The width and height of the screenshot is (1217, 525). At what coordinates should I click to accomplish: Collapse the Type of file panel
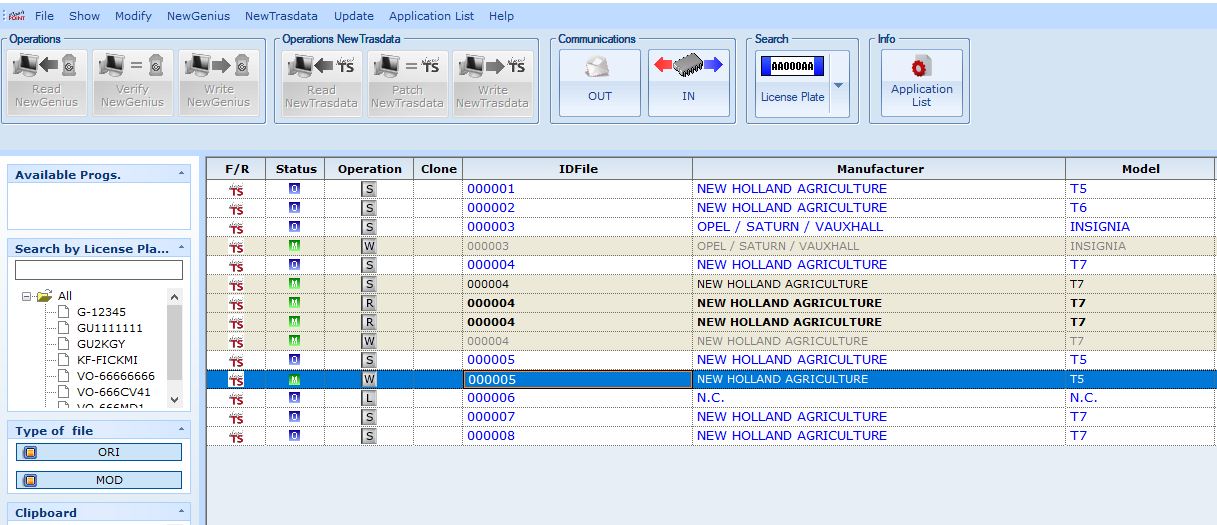[181, 430]
